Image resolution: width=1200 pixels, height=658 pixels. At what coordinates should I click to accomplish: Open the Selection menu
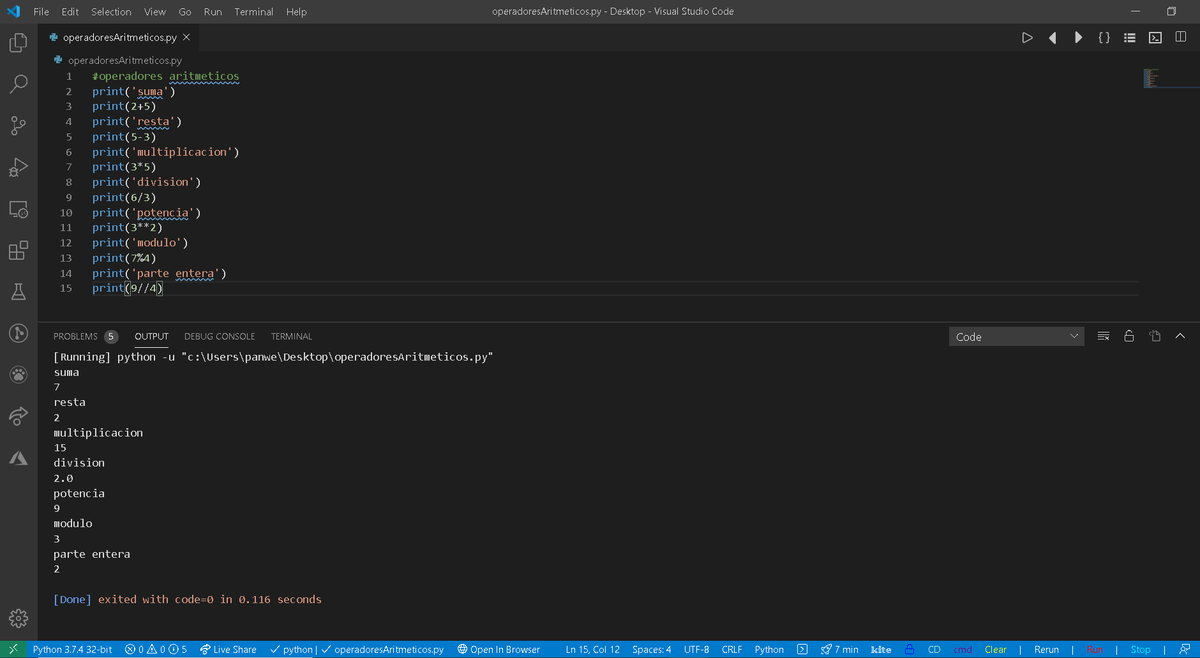tap(111, 11)
